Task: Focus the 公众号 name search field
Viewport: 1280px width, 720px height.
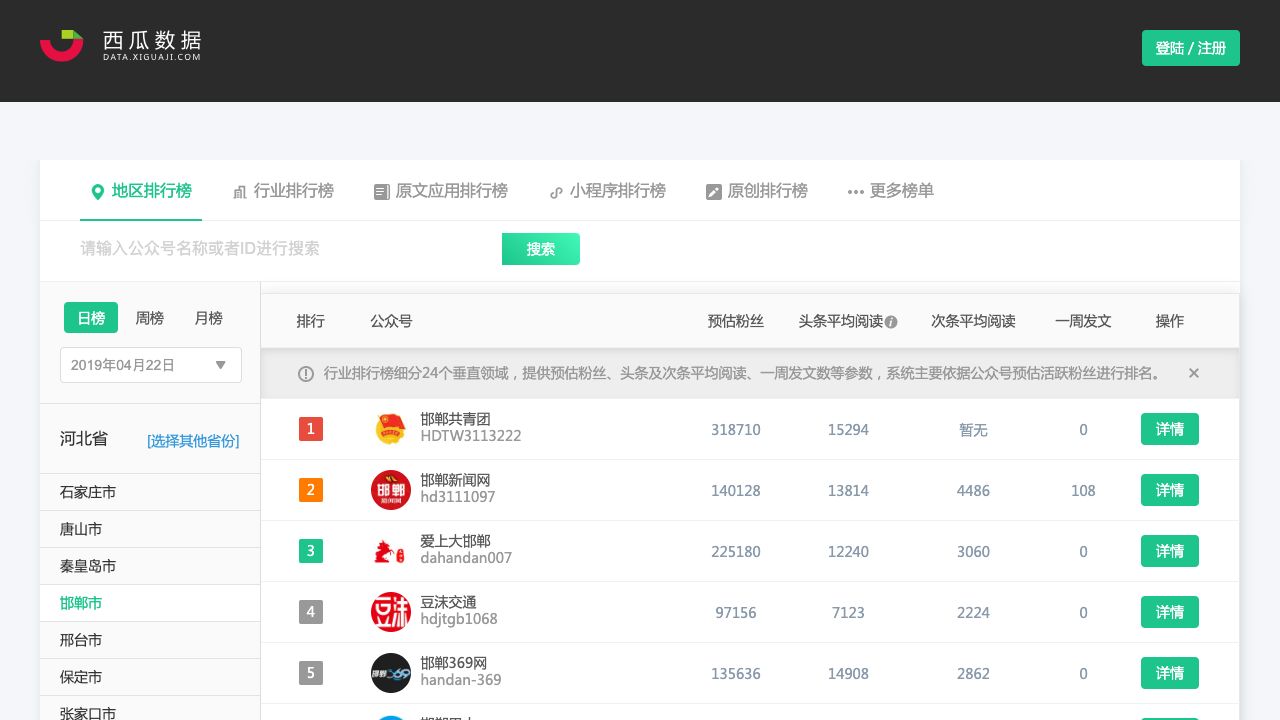Action: [x=285, y=249]
